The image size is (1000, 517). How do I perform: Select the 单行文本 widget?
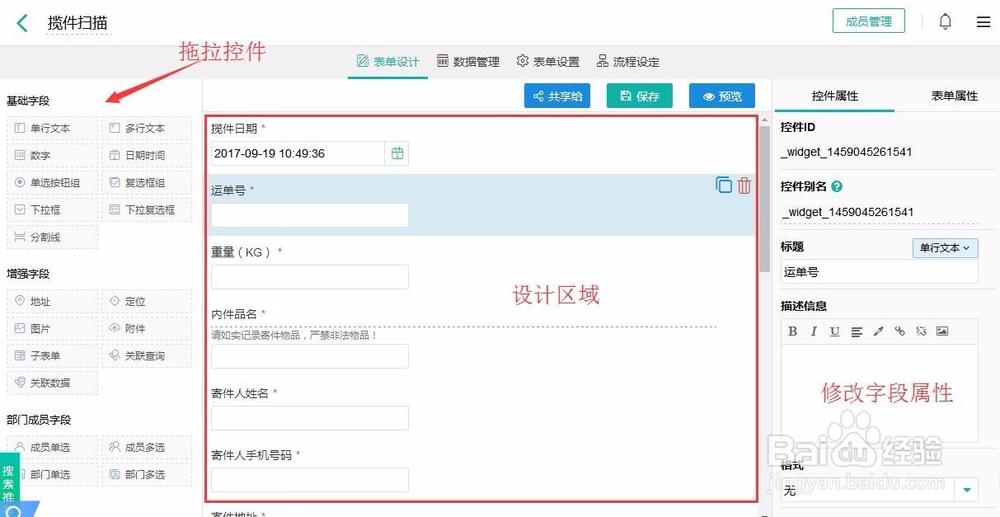tap(52, 128)
